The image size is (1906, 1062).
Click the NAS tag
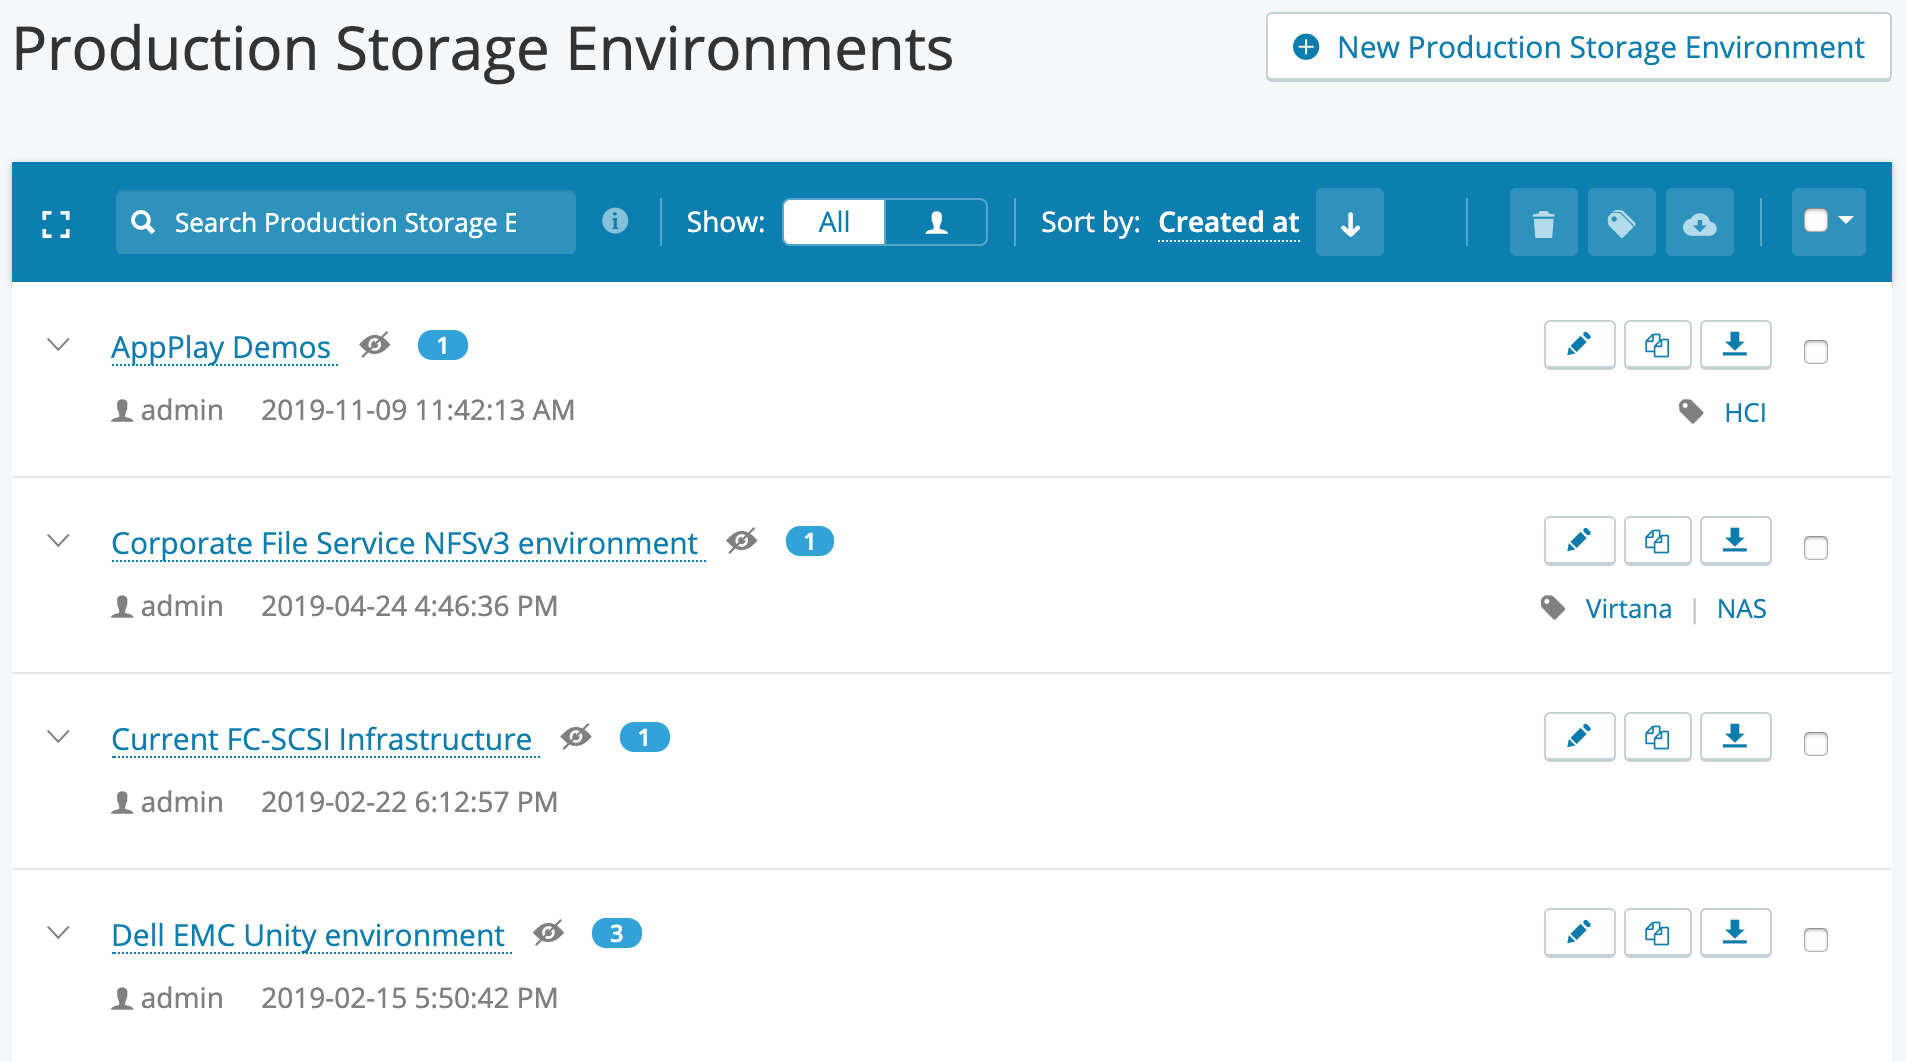click(x=1742, y=608)
